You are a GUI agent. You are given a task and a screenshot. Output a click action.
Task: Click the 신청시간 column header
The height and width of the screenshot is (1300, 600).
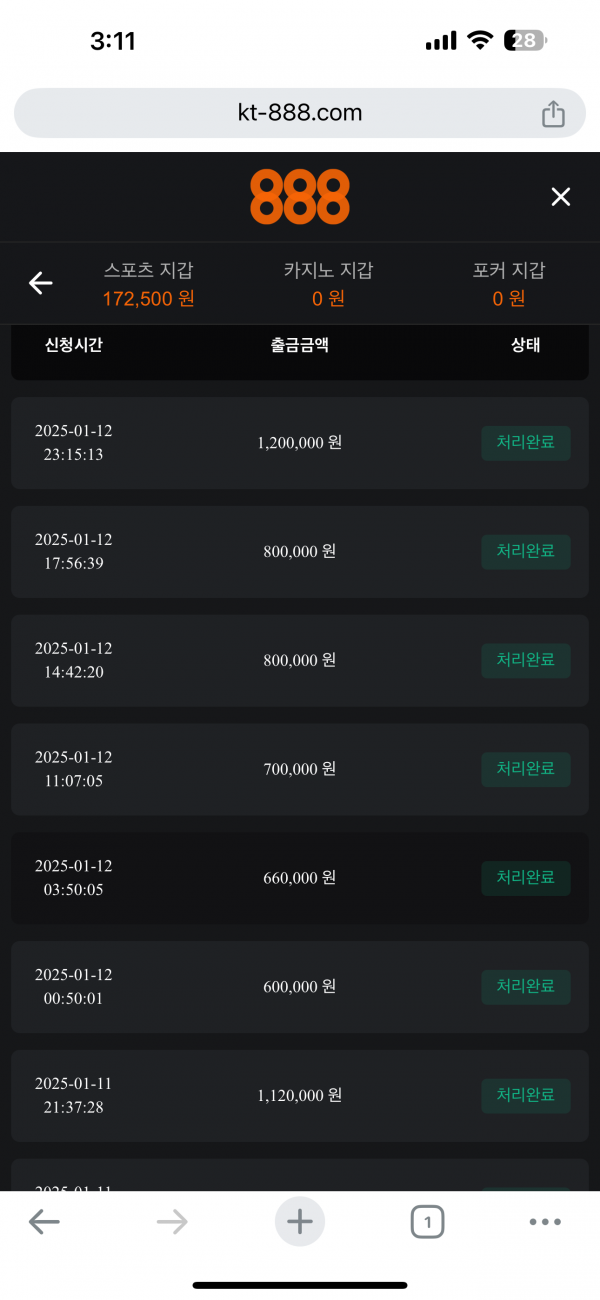click(x=74, y=346)
